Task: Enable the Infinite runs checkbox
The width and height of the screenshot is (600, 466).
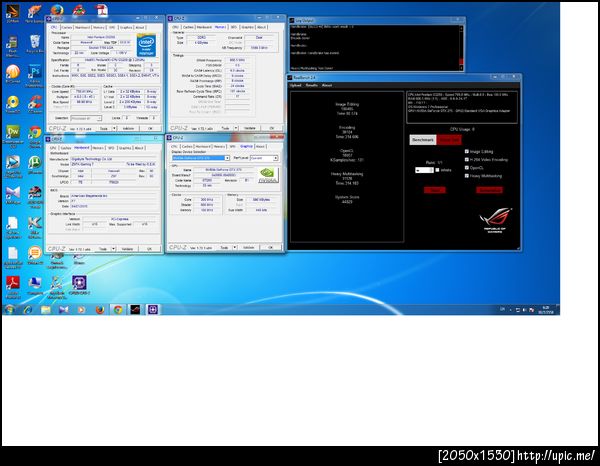Action: (437, 170)
